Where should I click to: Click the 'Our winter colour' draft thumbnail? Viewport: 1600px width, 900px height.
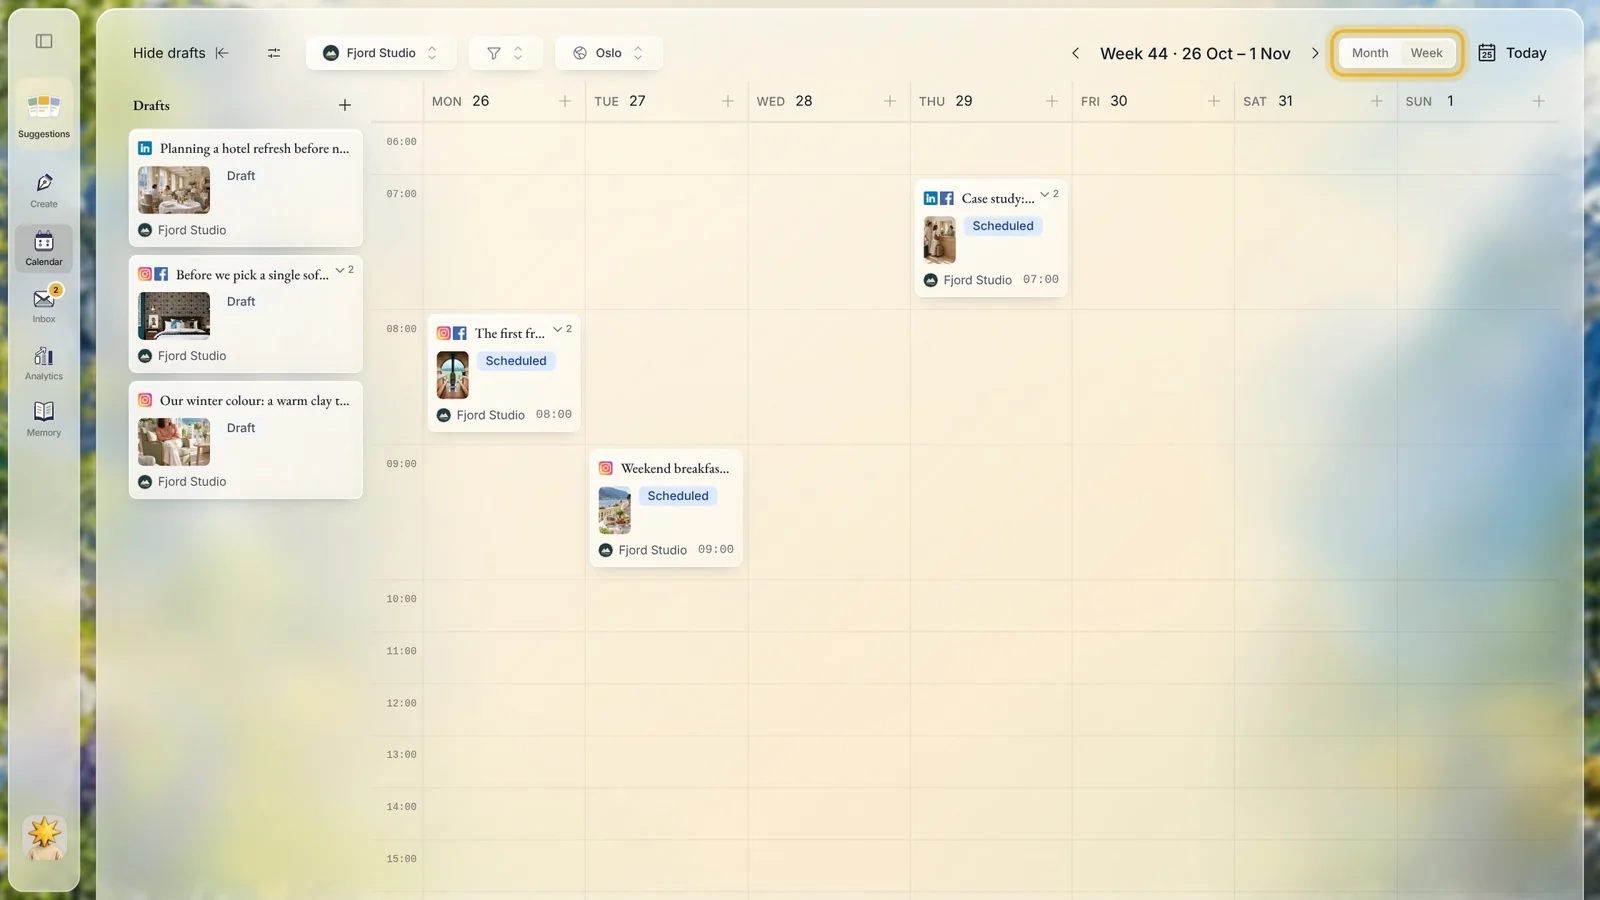pyautogui.click(x=174, y=442)
